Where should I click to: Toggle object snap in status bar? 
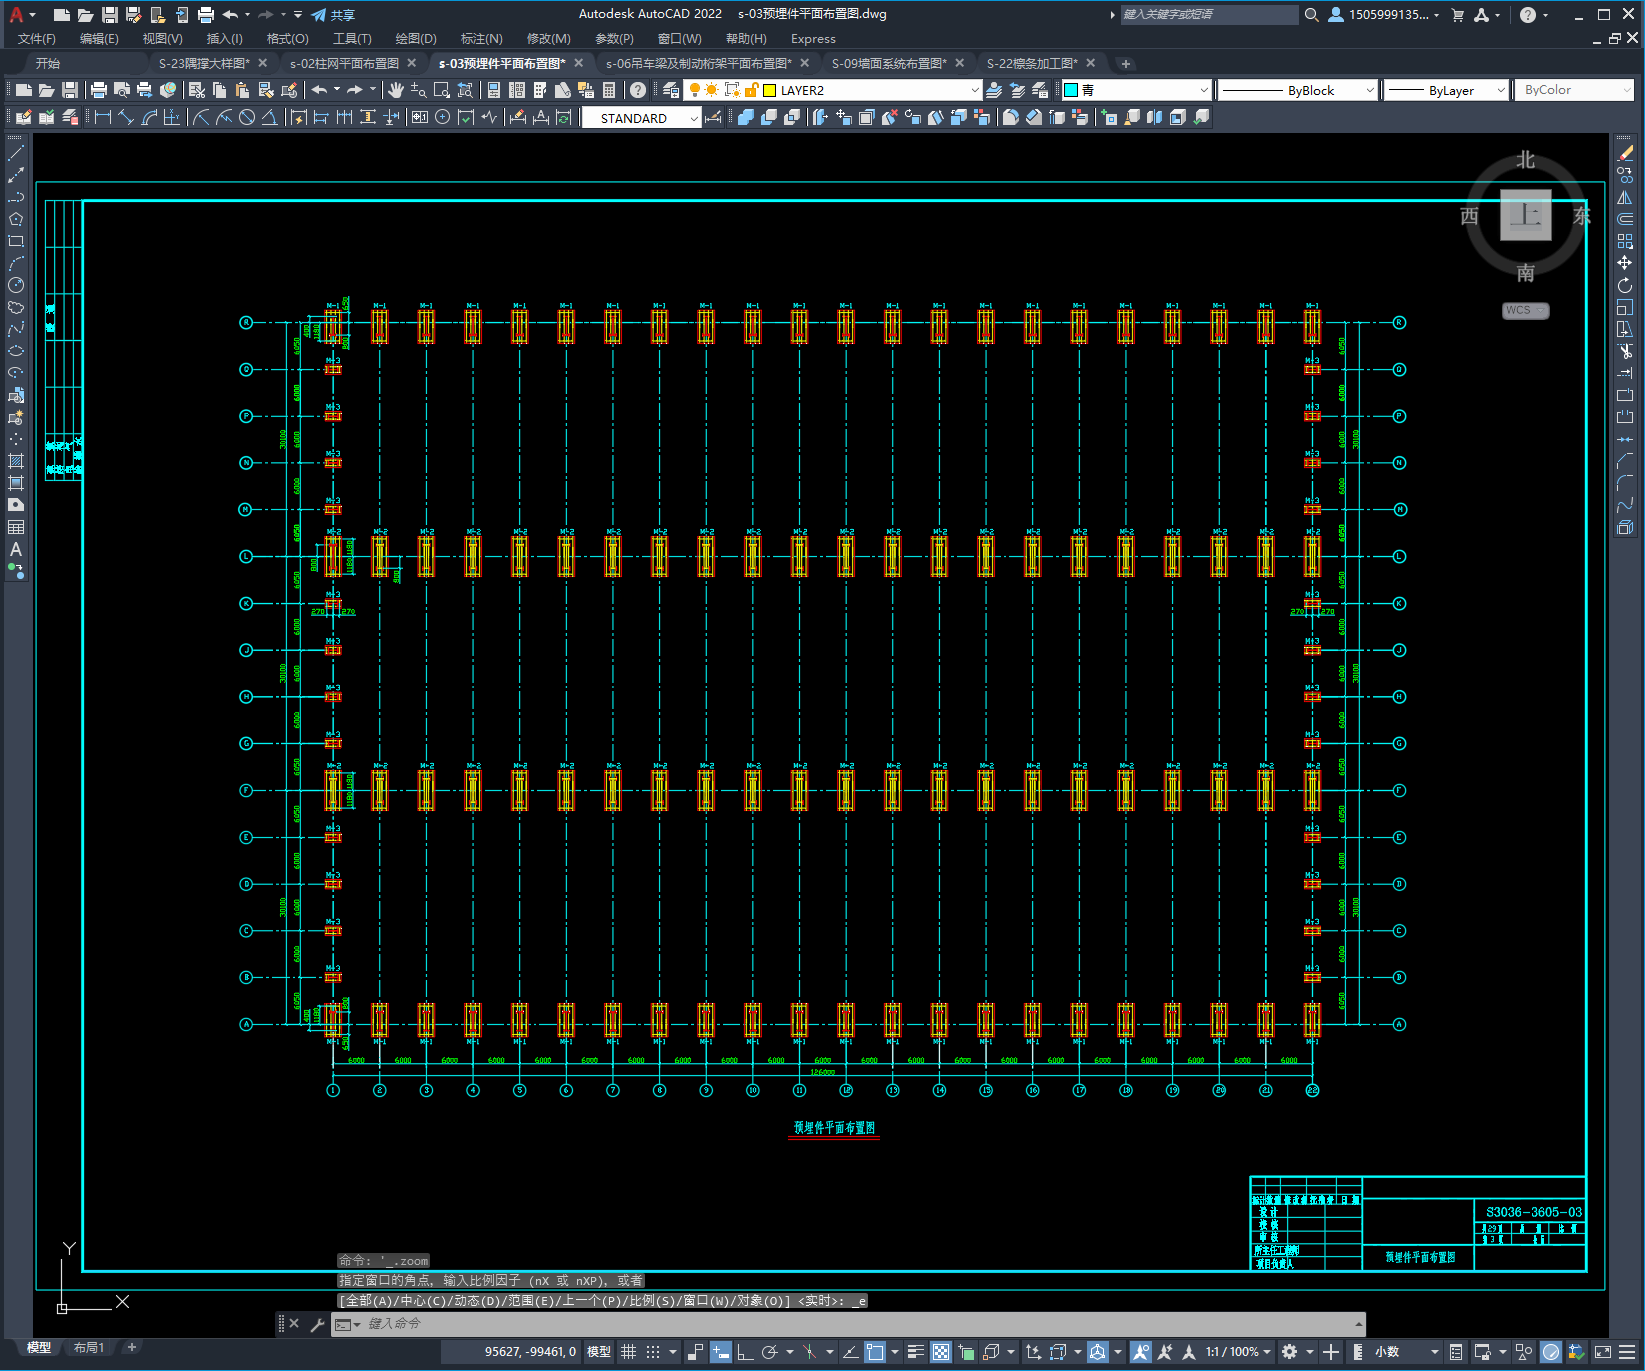pos(875,1352)
